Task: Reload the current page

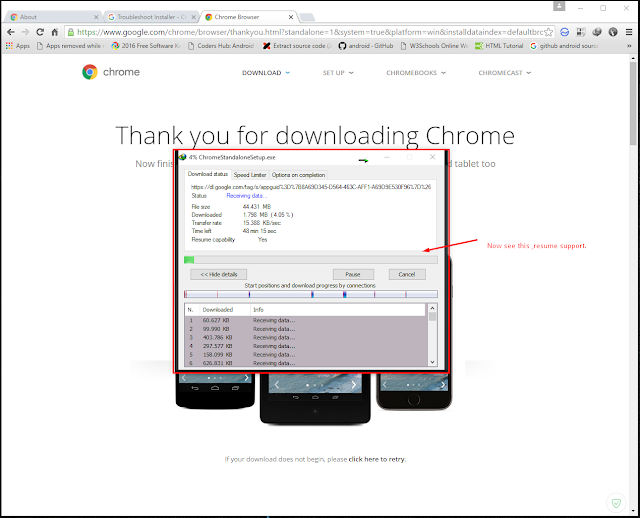Action: click(x=40, y=32)
